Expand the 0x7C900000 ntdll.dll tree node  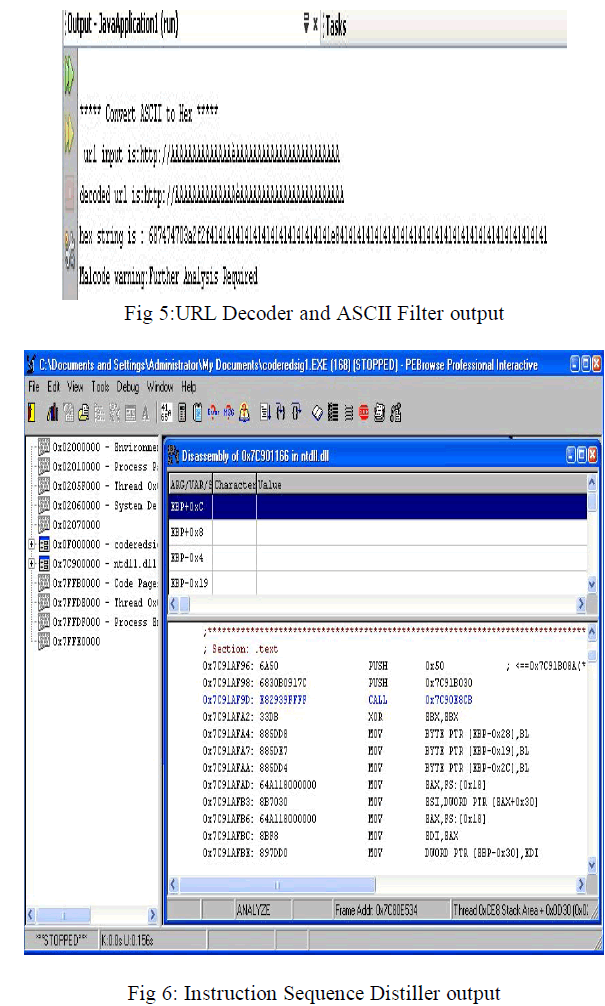point(32,563)
